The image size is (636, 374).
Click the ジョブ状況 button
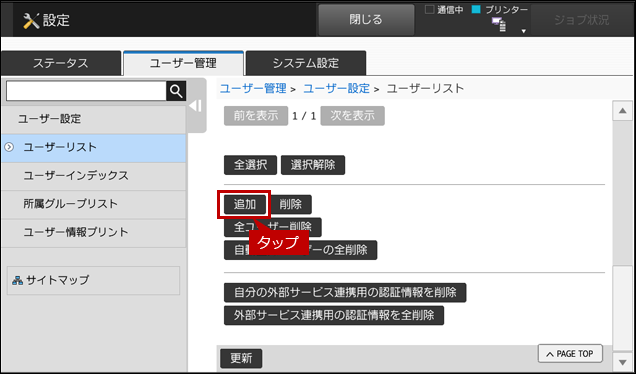[582, 20]
